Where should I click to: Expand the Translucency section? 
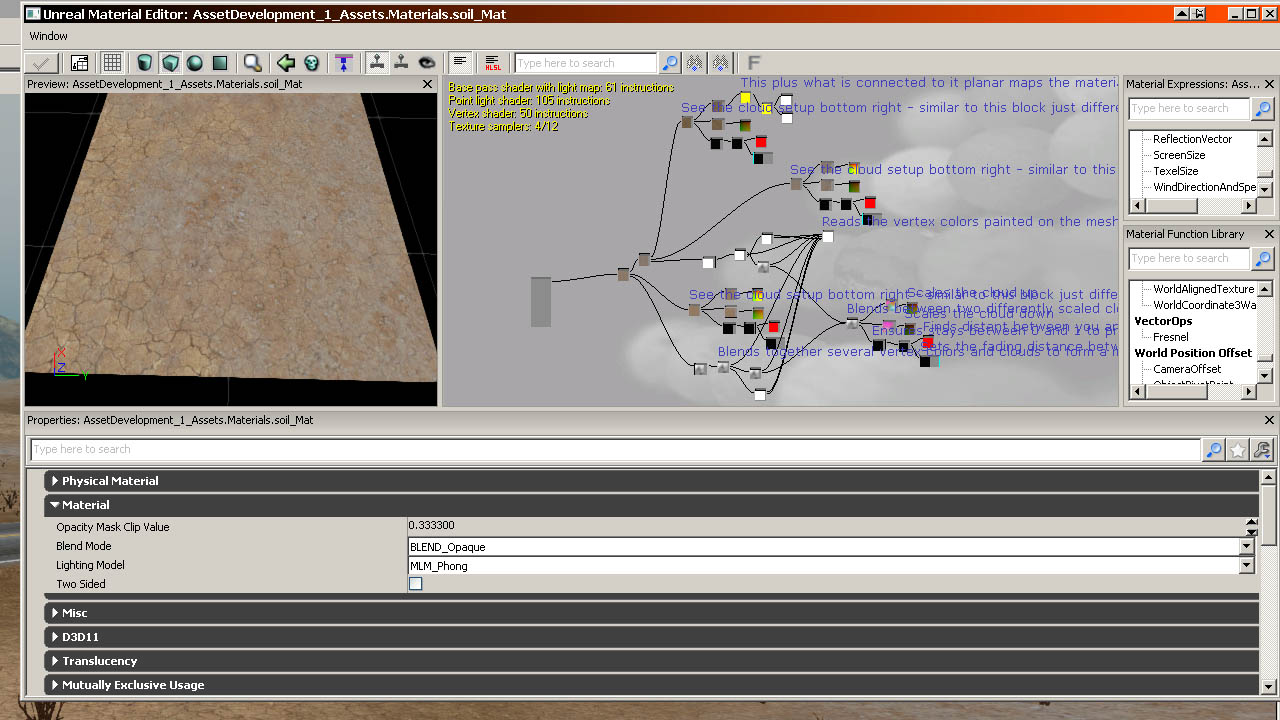651,661
